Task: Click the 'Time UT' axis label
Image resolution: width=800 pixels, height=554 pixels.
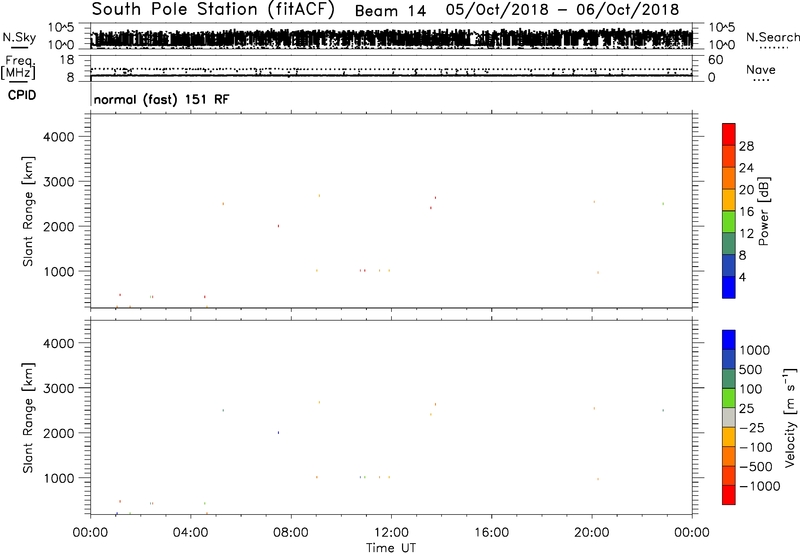Action: point(391,548)
